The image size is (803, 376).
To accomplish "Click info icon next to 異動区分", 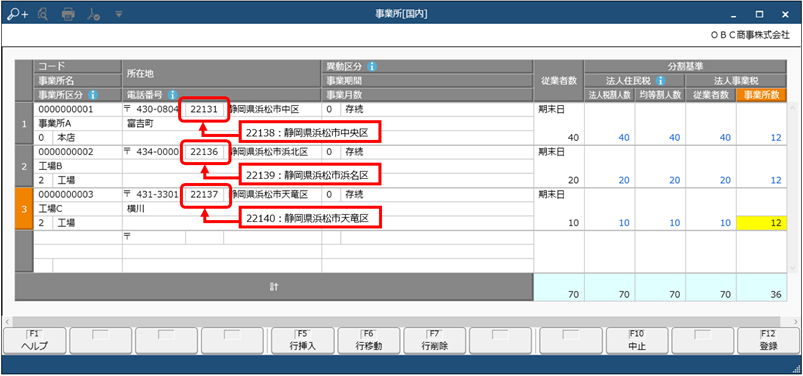I will pos(372,67).
